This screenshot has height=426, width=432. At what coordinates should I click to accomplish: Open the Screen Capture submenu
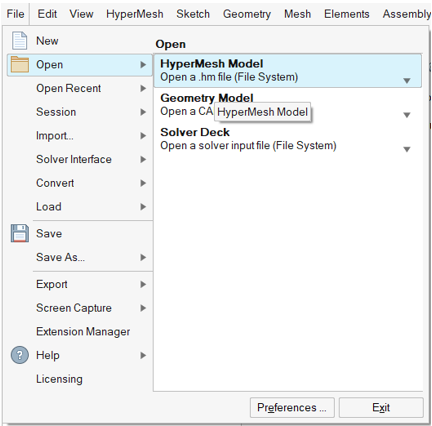point(80,308)
